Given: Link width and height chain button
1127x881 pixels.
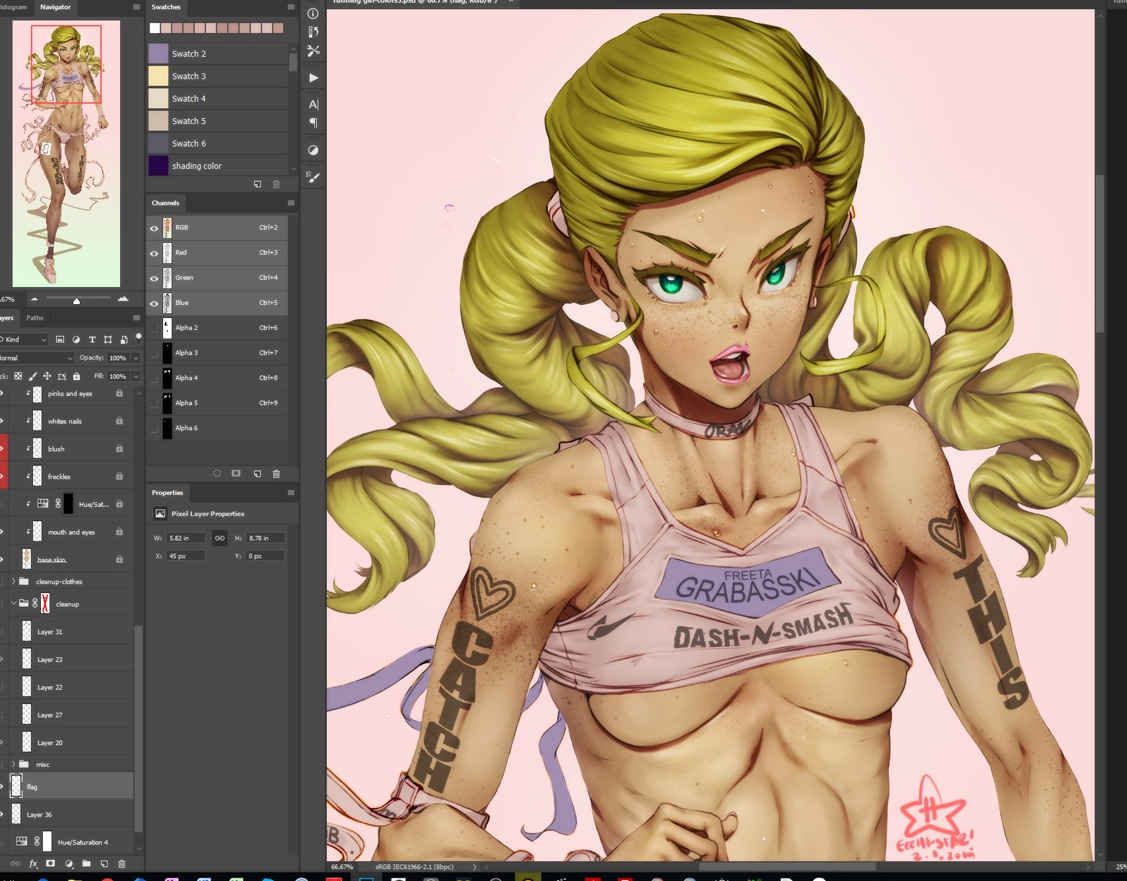Looking at the screenshot, I should click(x=219, y=538).
